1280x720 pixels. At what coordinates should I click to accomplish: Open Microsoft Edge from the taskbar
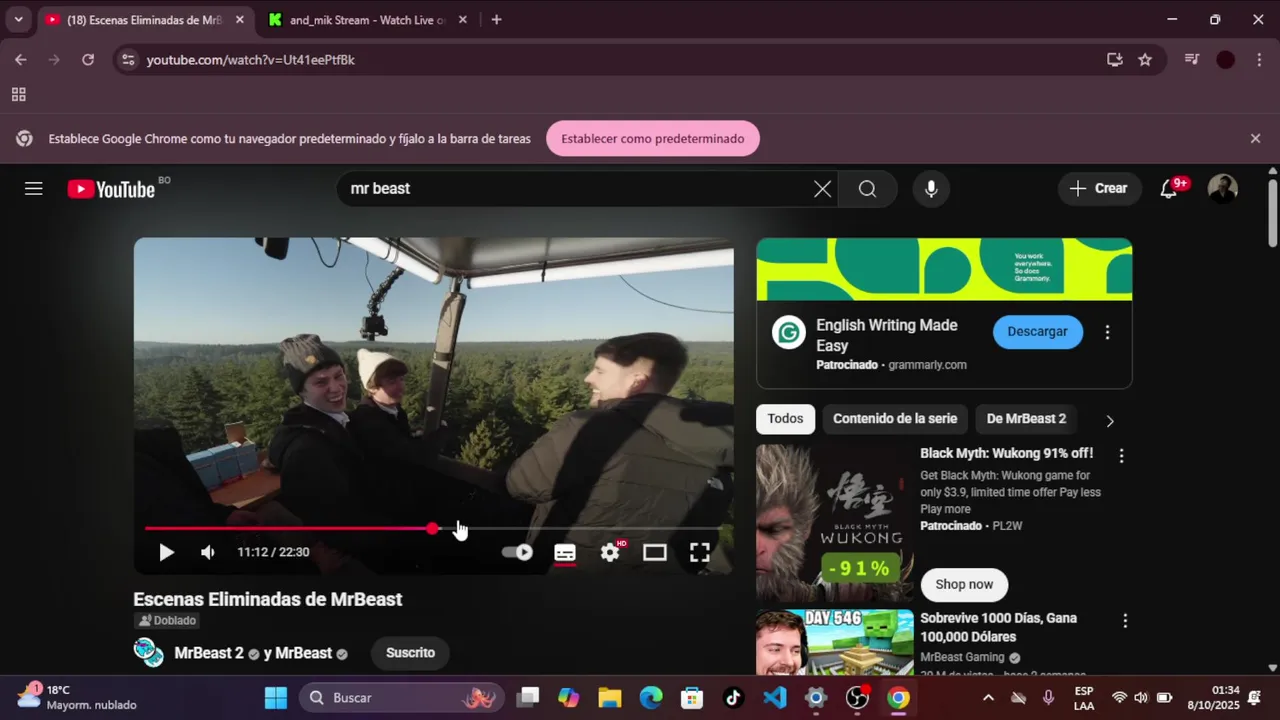click(x=651, y=698)
